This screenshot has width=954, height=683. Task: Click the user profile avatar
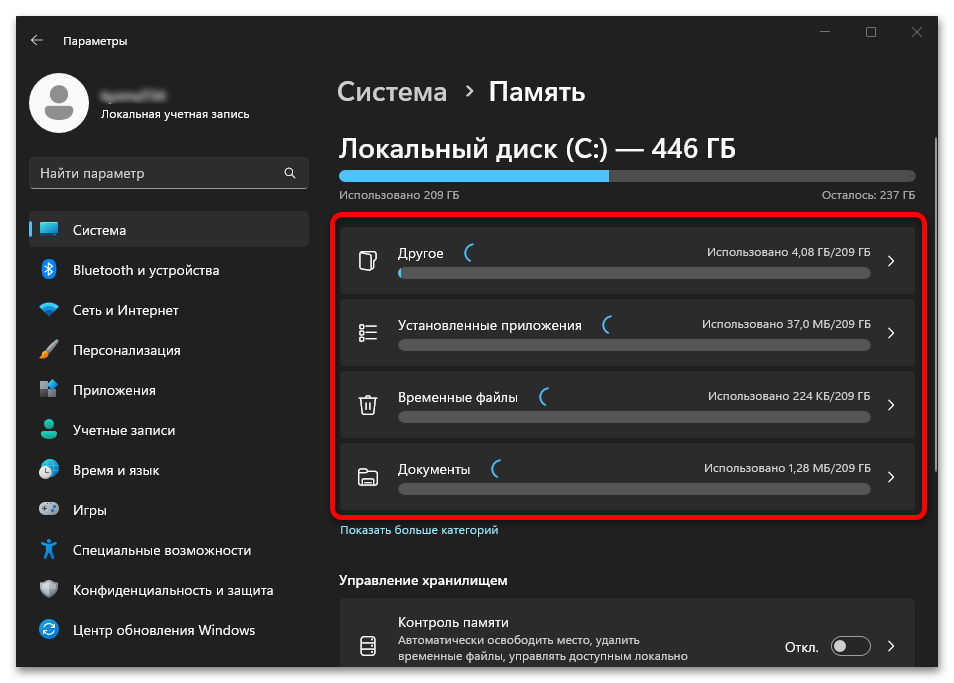[x=59, y=103]
